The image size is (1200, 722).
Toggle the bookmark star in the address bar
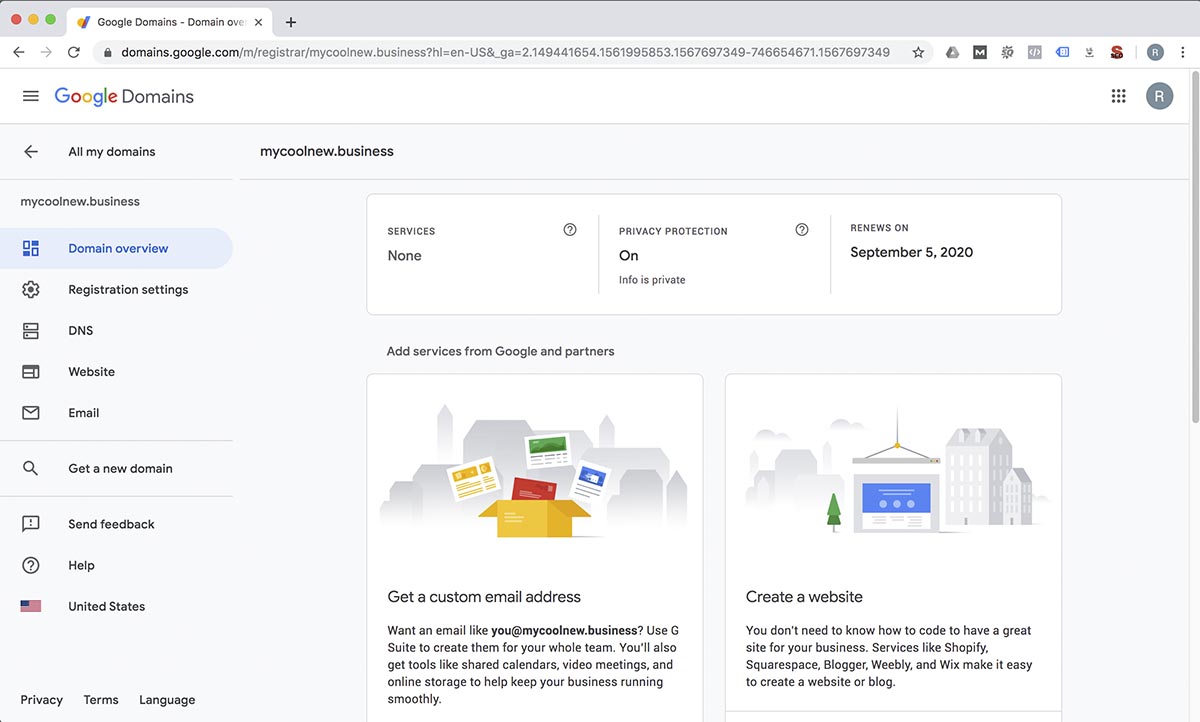click(918, 51)
